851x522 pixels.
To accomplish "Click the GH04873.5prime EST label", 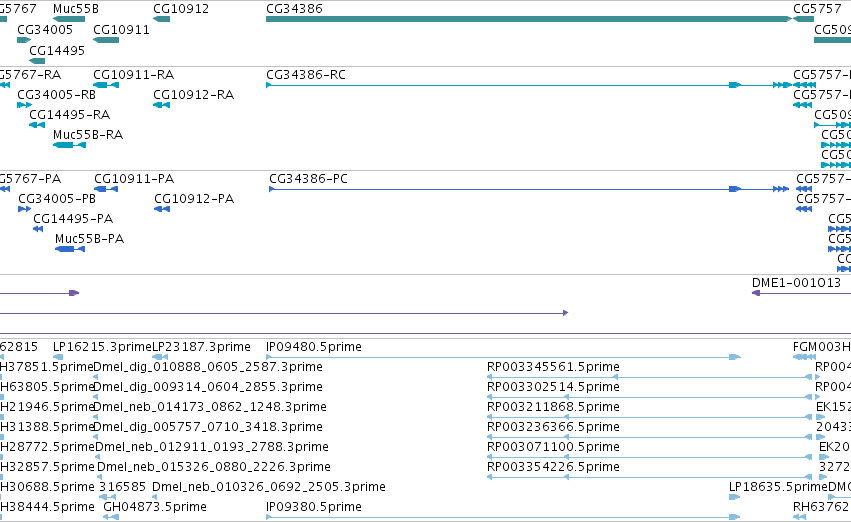I will click(x=155, y=507).
